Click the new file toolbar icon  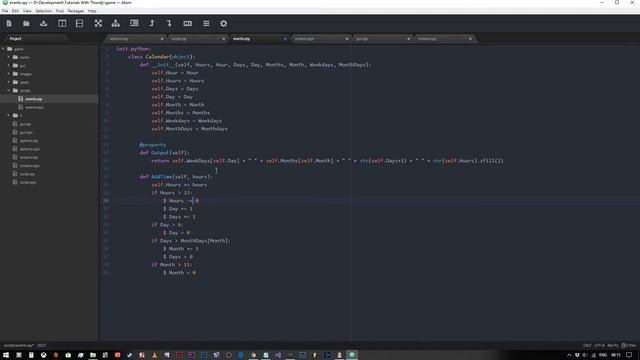(x=9, y=24)
